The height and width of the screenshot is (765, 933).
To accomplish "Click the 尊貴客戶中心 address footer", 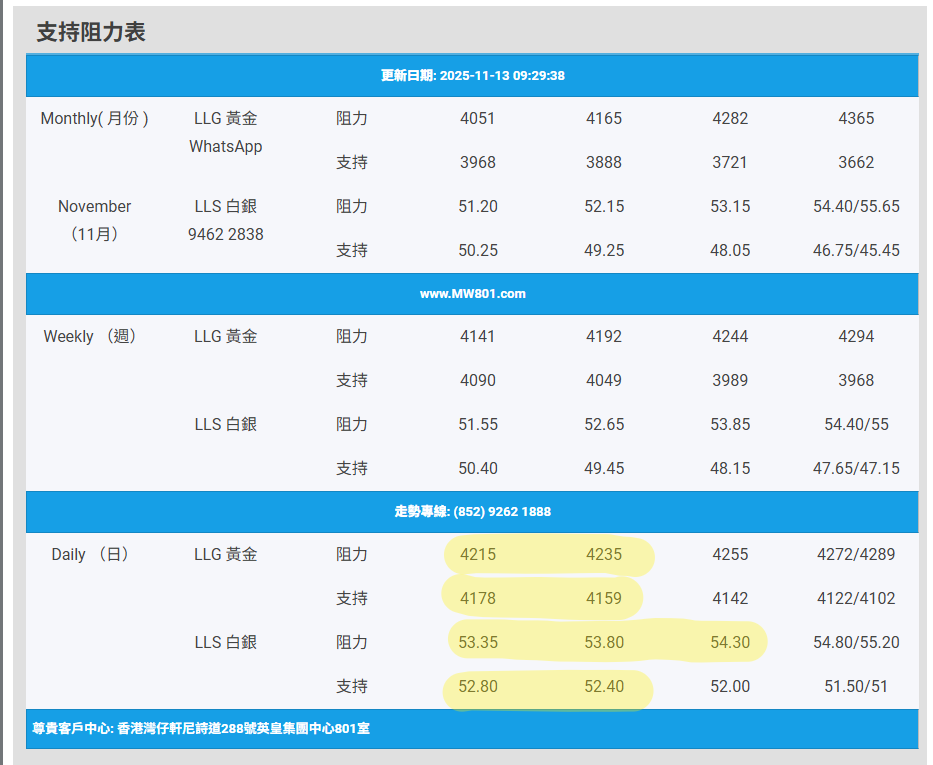I will (x=201, y=728).
